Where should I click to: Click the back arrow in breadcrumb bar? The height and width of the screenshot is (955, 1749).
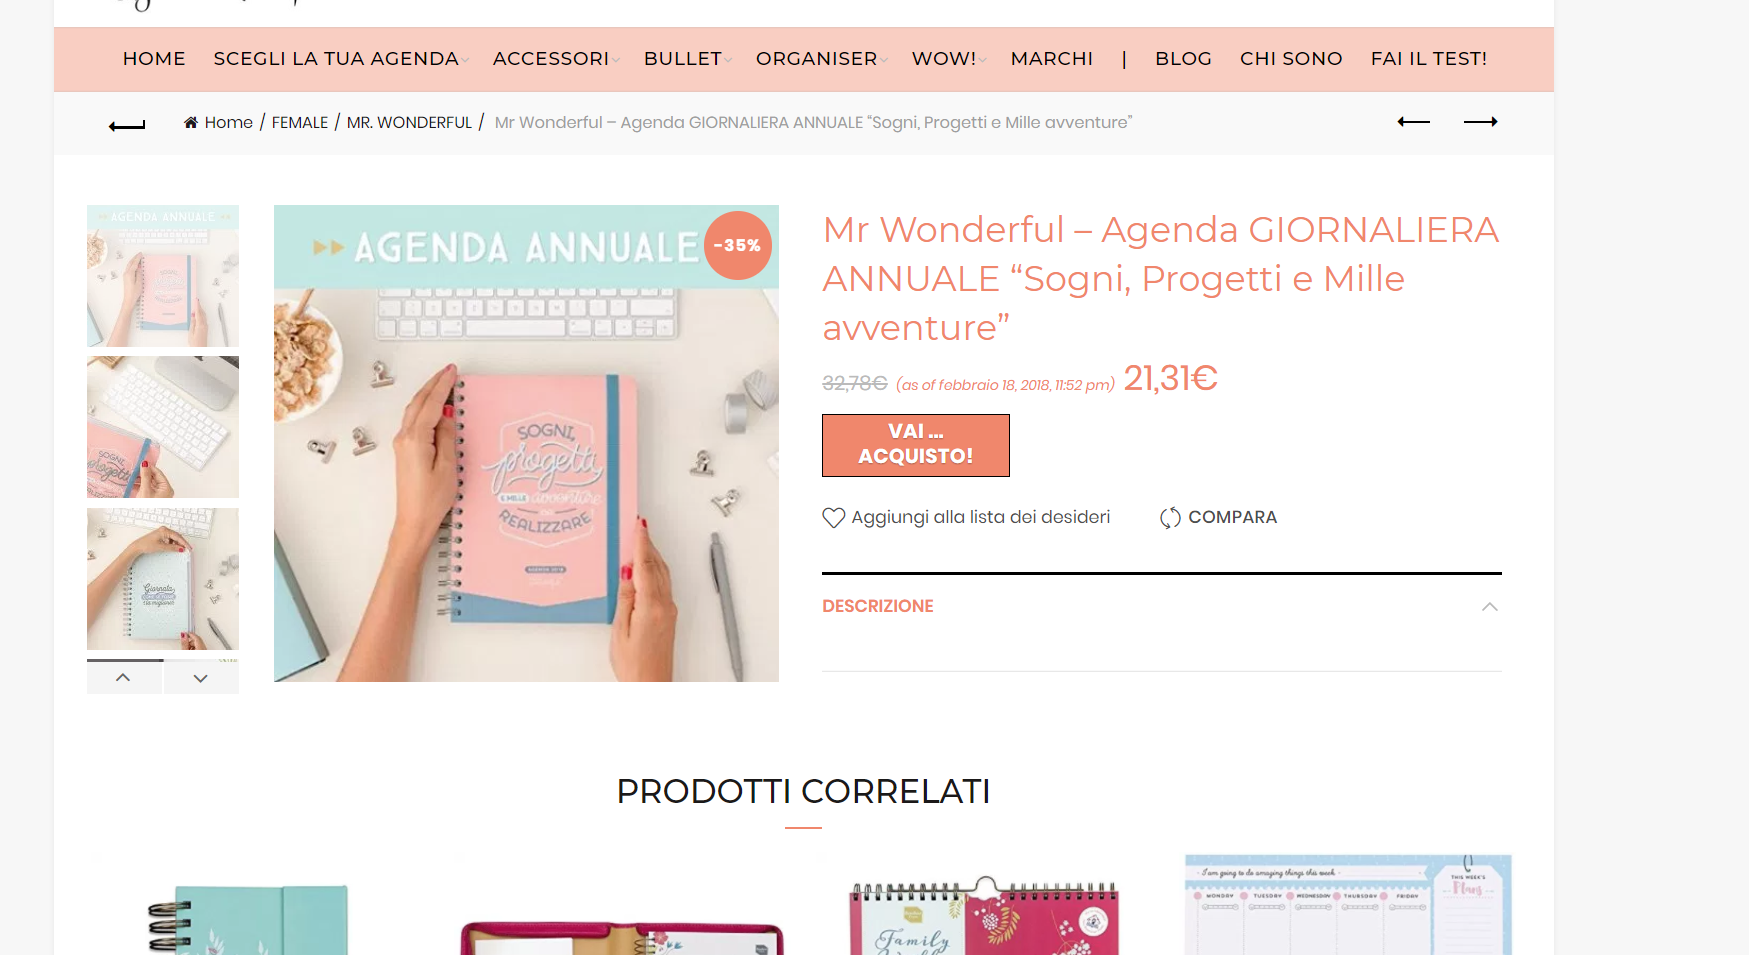pos(127,125)
